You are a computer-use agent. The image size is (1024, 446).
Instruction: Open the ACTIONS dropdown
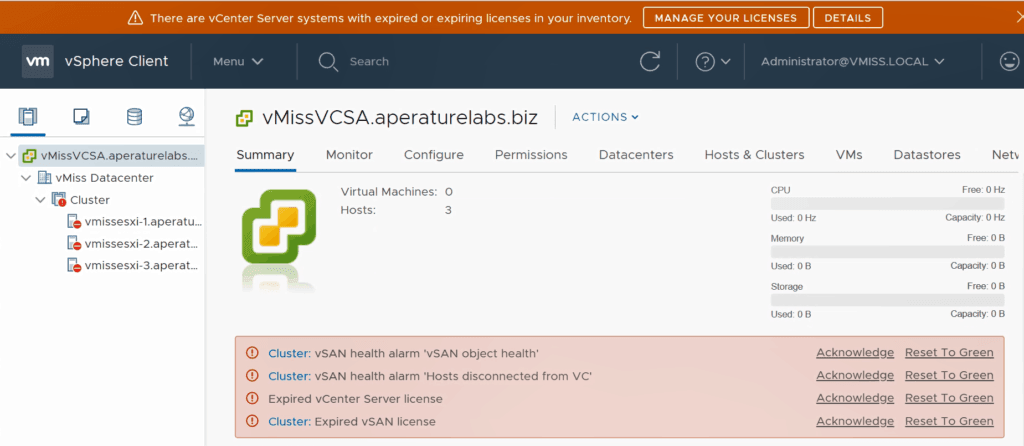[x=605, y=118]
